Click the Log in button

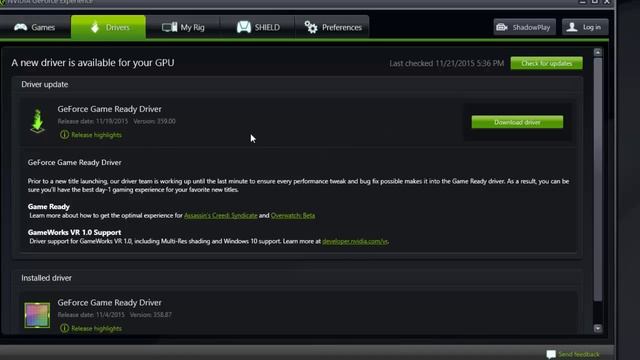[x=585, y=27]
